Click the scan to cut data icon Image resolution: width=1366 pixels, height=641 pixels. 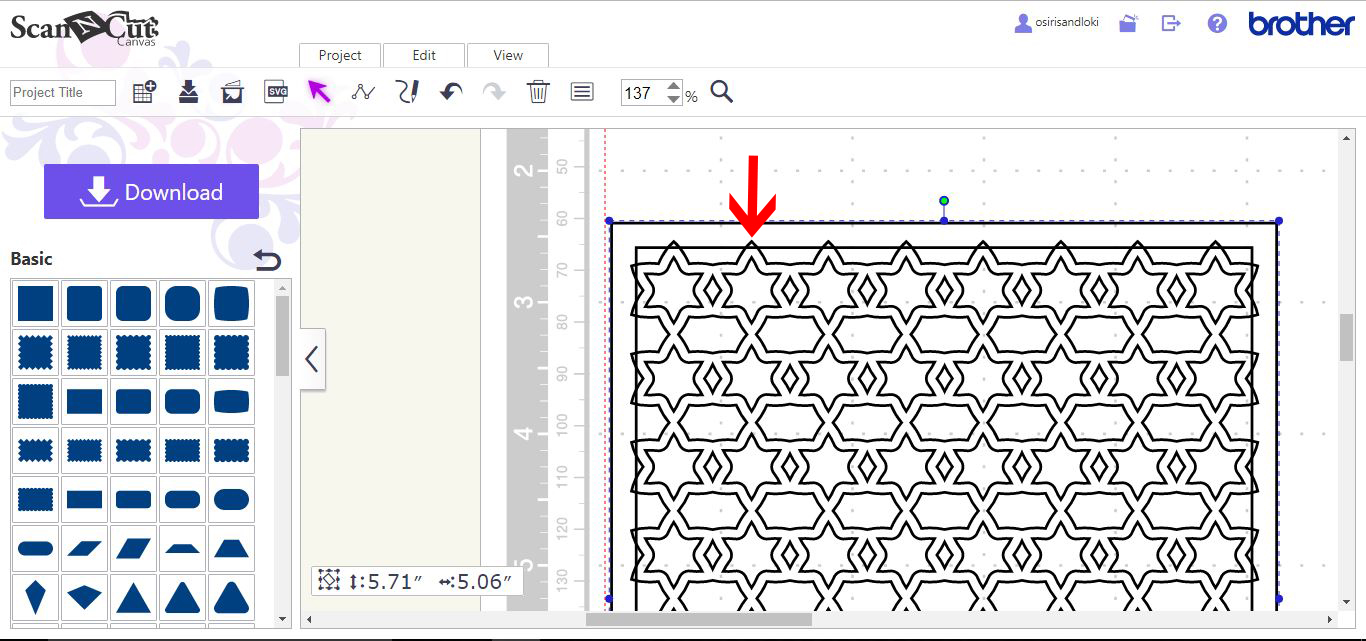(x=231, y=91)
